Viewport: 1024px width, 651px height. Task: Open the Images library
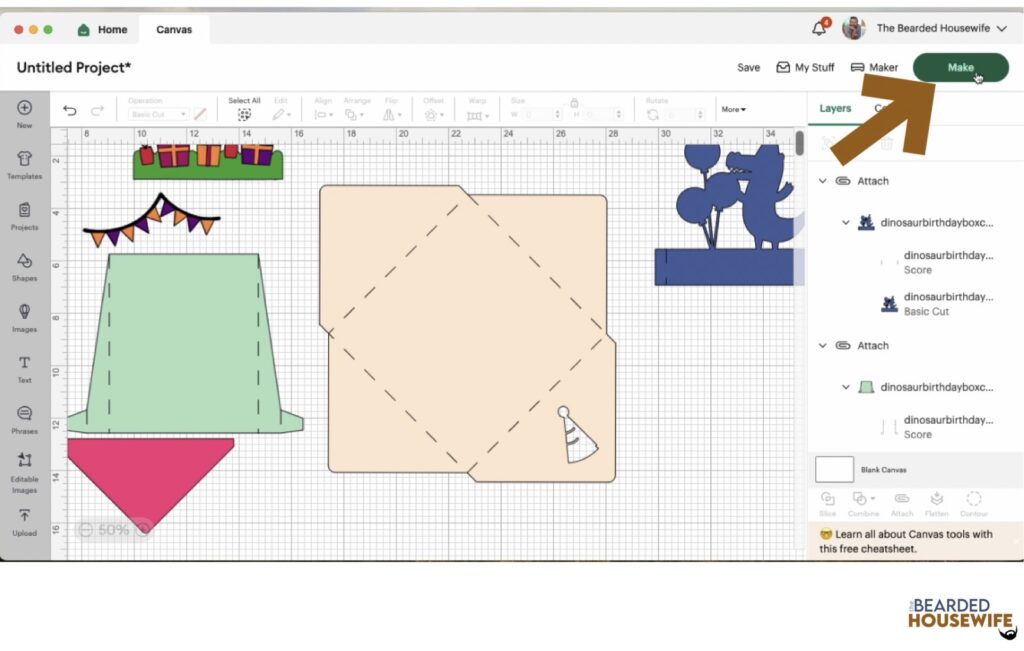coord(24,312)
